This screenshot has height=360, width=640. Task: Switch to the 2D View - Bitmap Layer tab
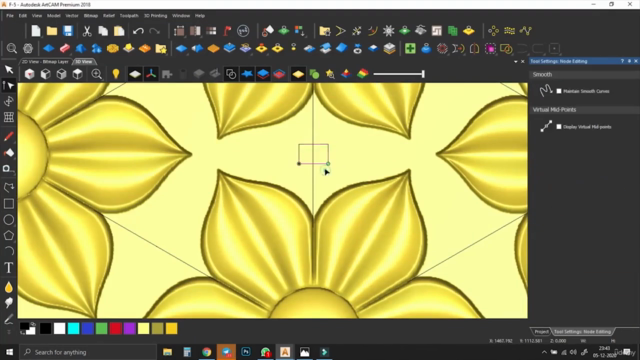pos(45,62)
